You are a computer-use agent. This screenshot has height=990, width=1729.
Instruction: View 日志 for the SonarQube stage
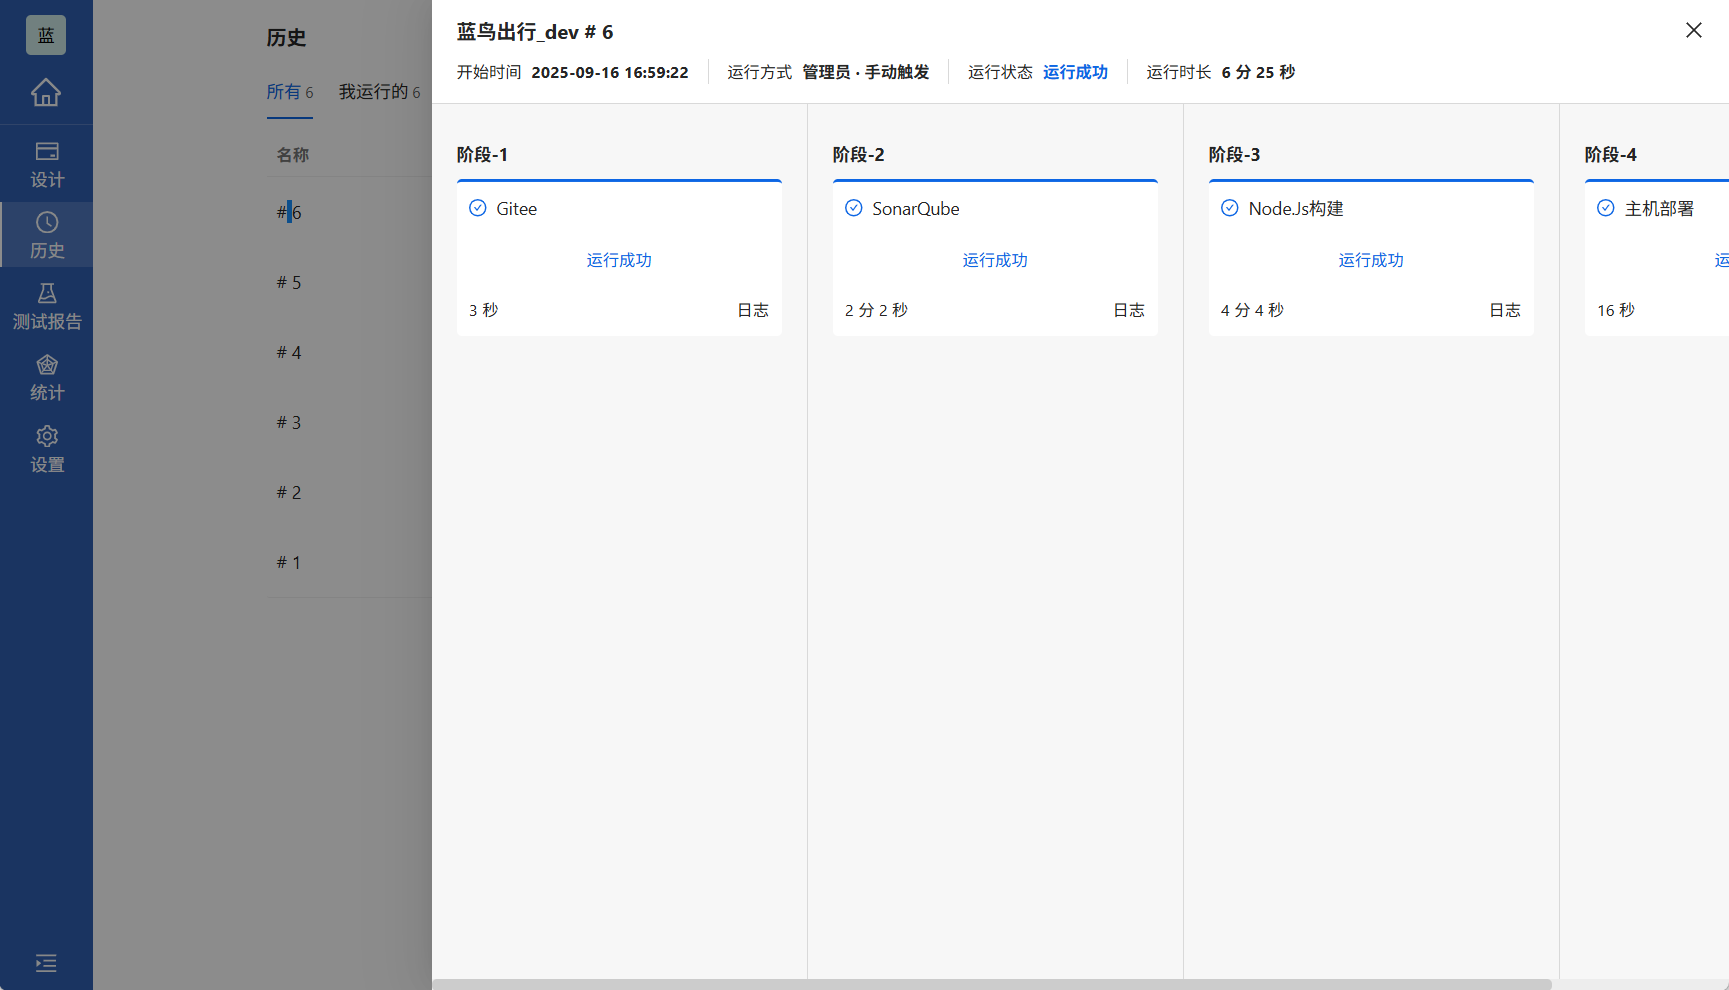tap(1128, 309)
